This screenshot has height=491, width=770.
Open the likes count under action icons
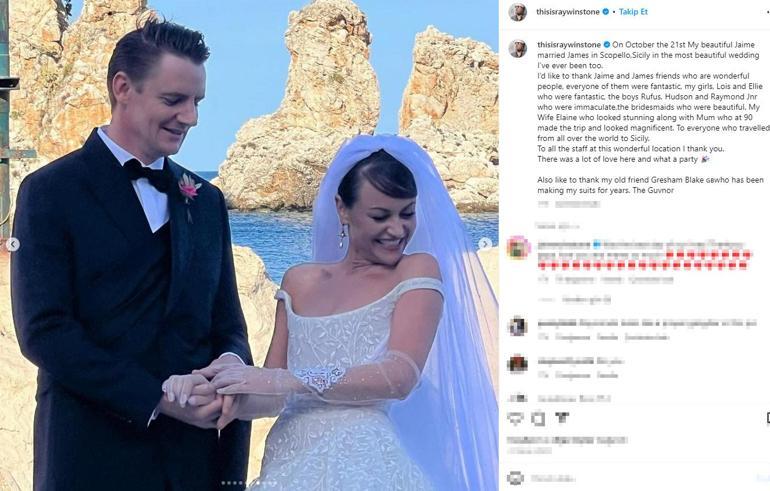click(567, 440)
